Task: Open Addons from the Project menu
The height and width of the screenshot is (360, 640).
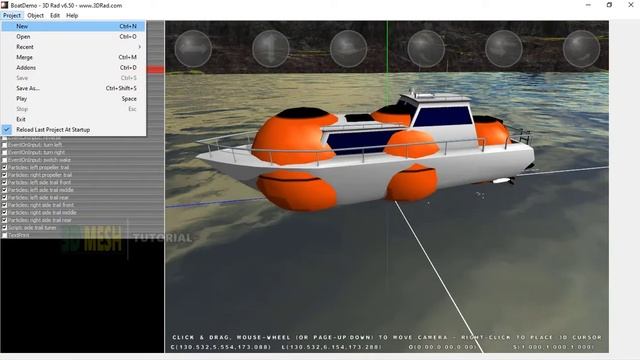Action: 73,68
